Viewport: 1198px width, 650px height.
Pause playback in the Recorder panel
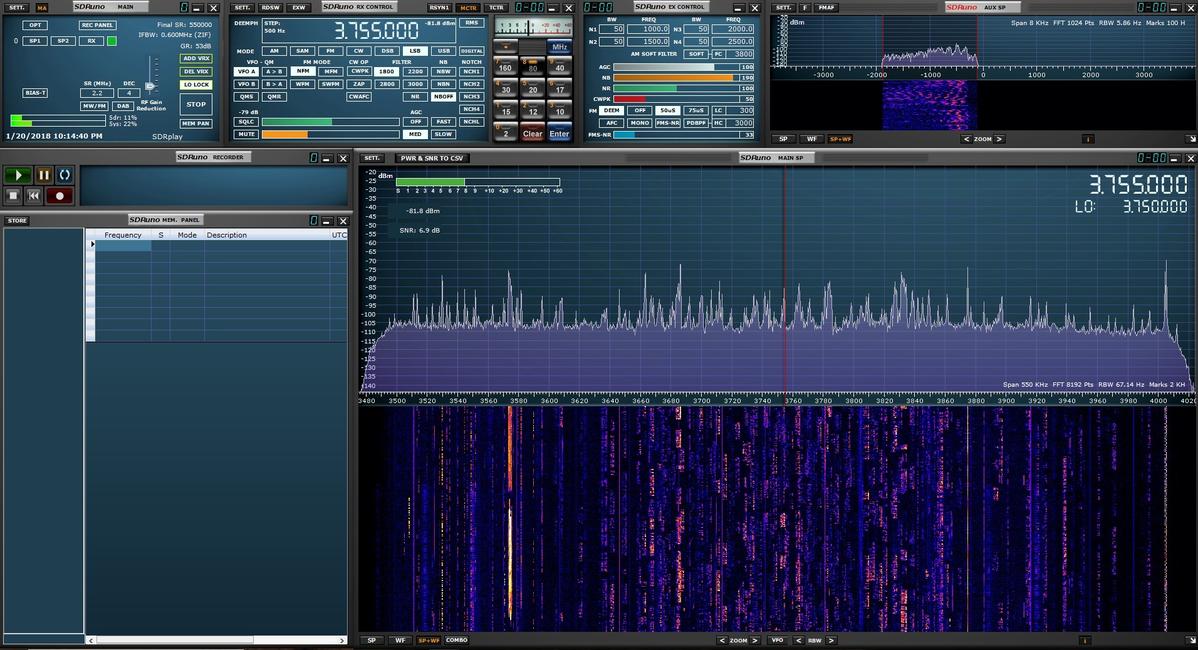[x=44, y=175]
